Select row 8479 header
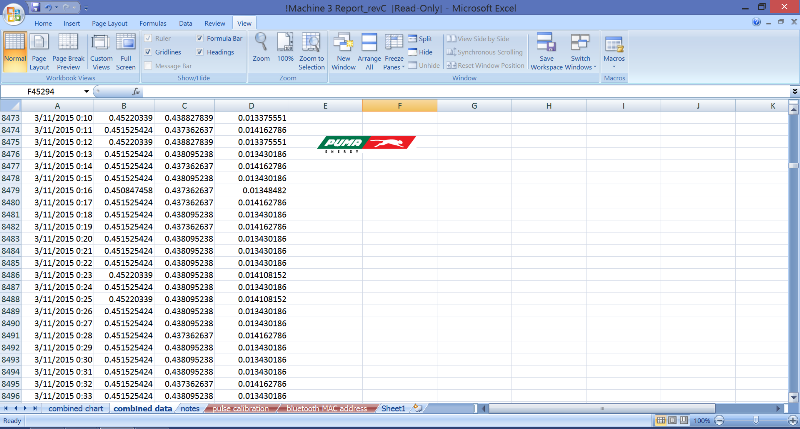This screenshot has width=800, height=429. (11, 190)
